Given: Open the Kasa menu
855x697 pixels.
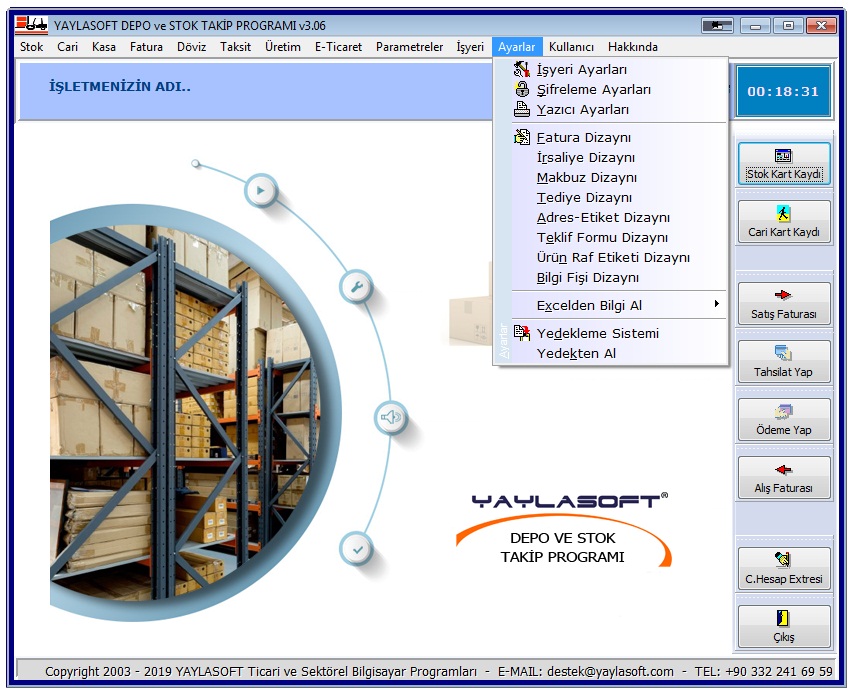Looking at the screenshot, I should click(104, 47).
